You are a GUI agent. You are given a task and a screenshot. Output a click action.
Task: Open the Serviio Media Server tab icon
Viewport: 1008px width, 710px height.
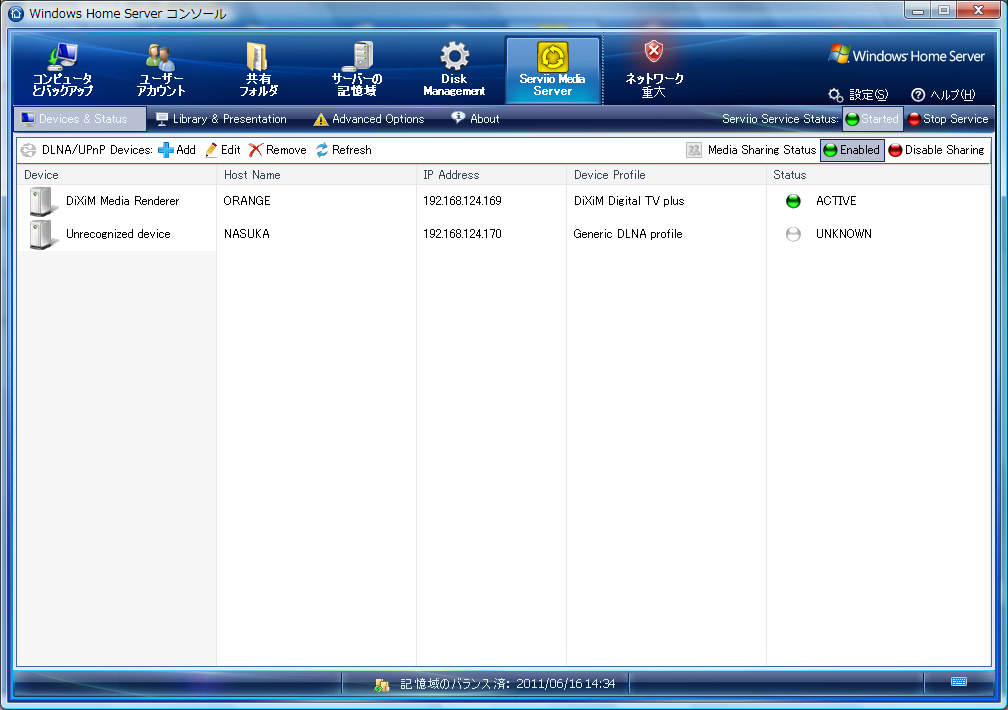(x=553, y=56)
